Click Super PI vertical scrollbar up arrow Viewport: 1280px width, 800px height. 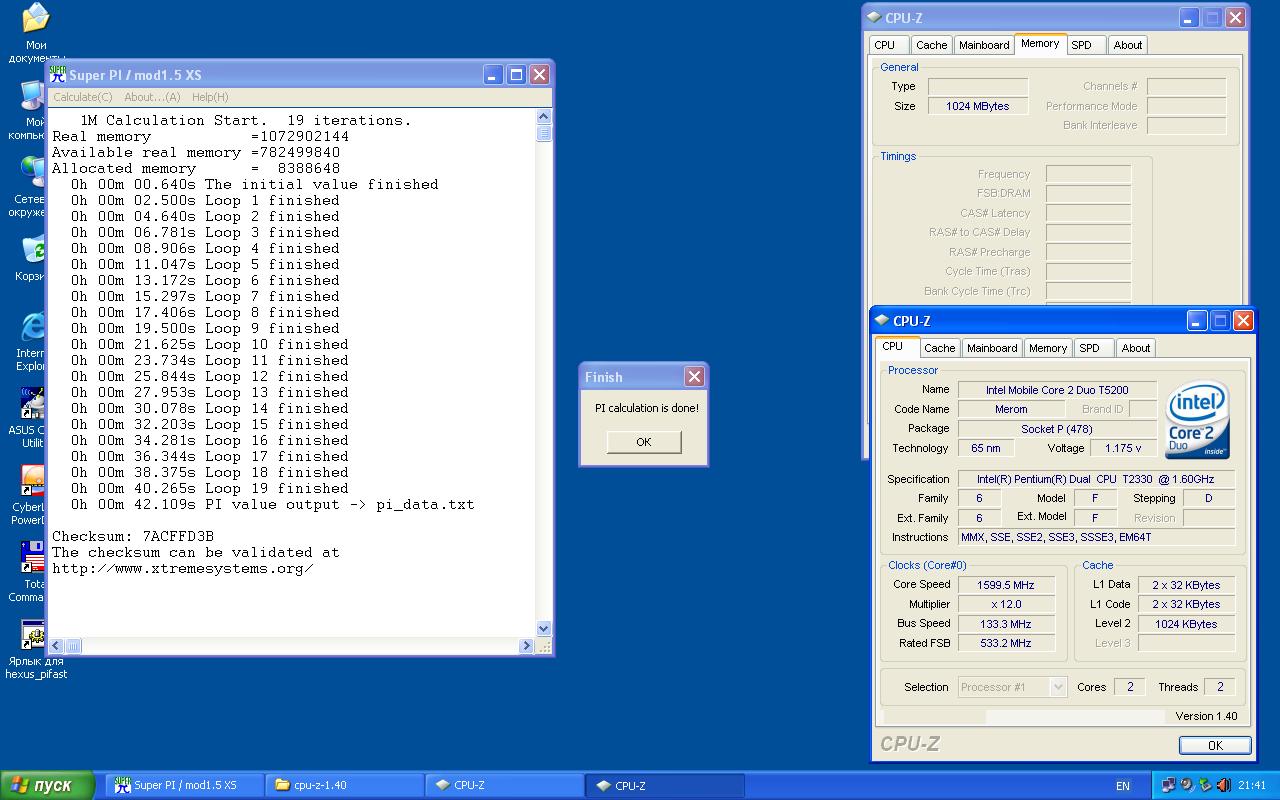coord(544,118)
